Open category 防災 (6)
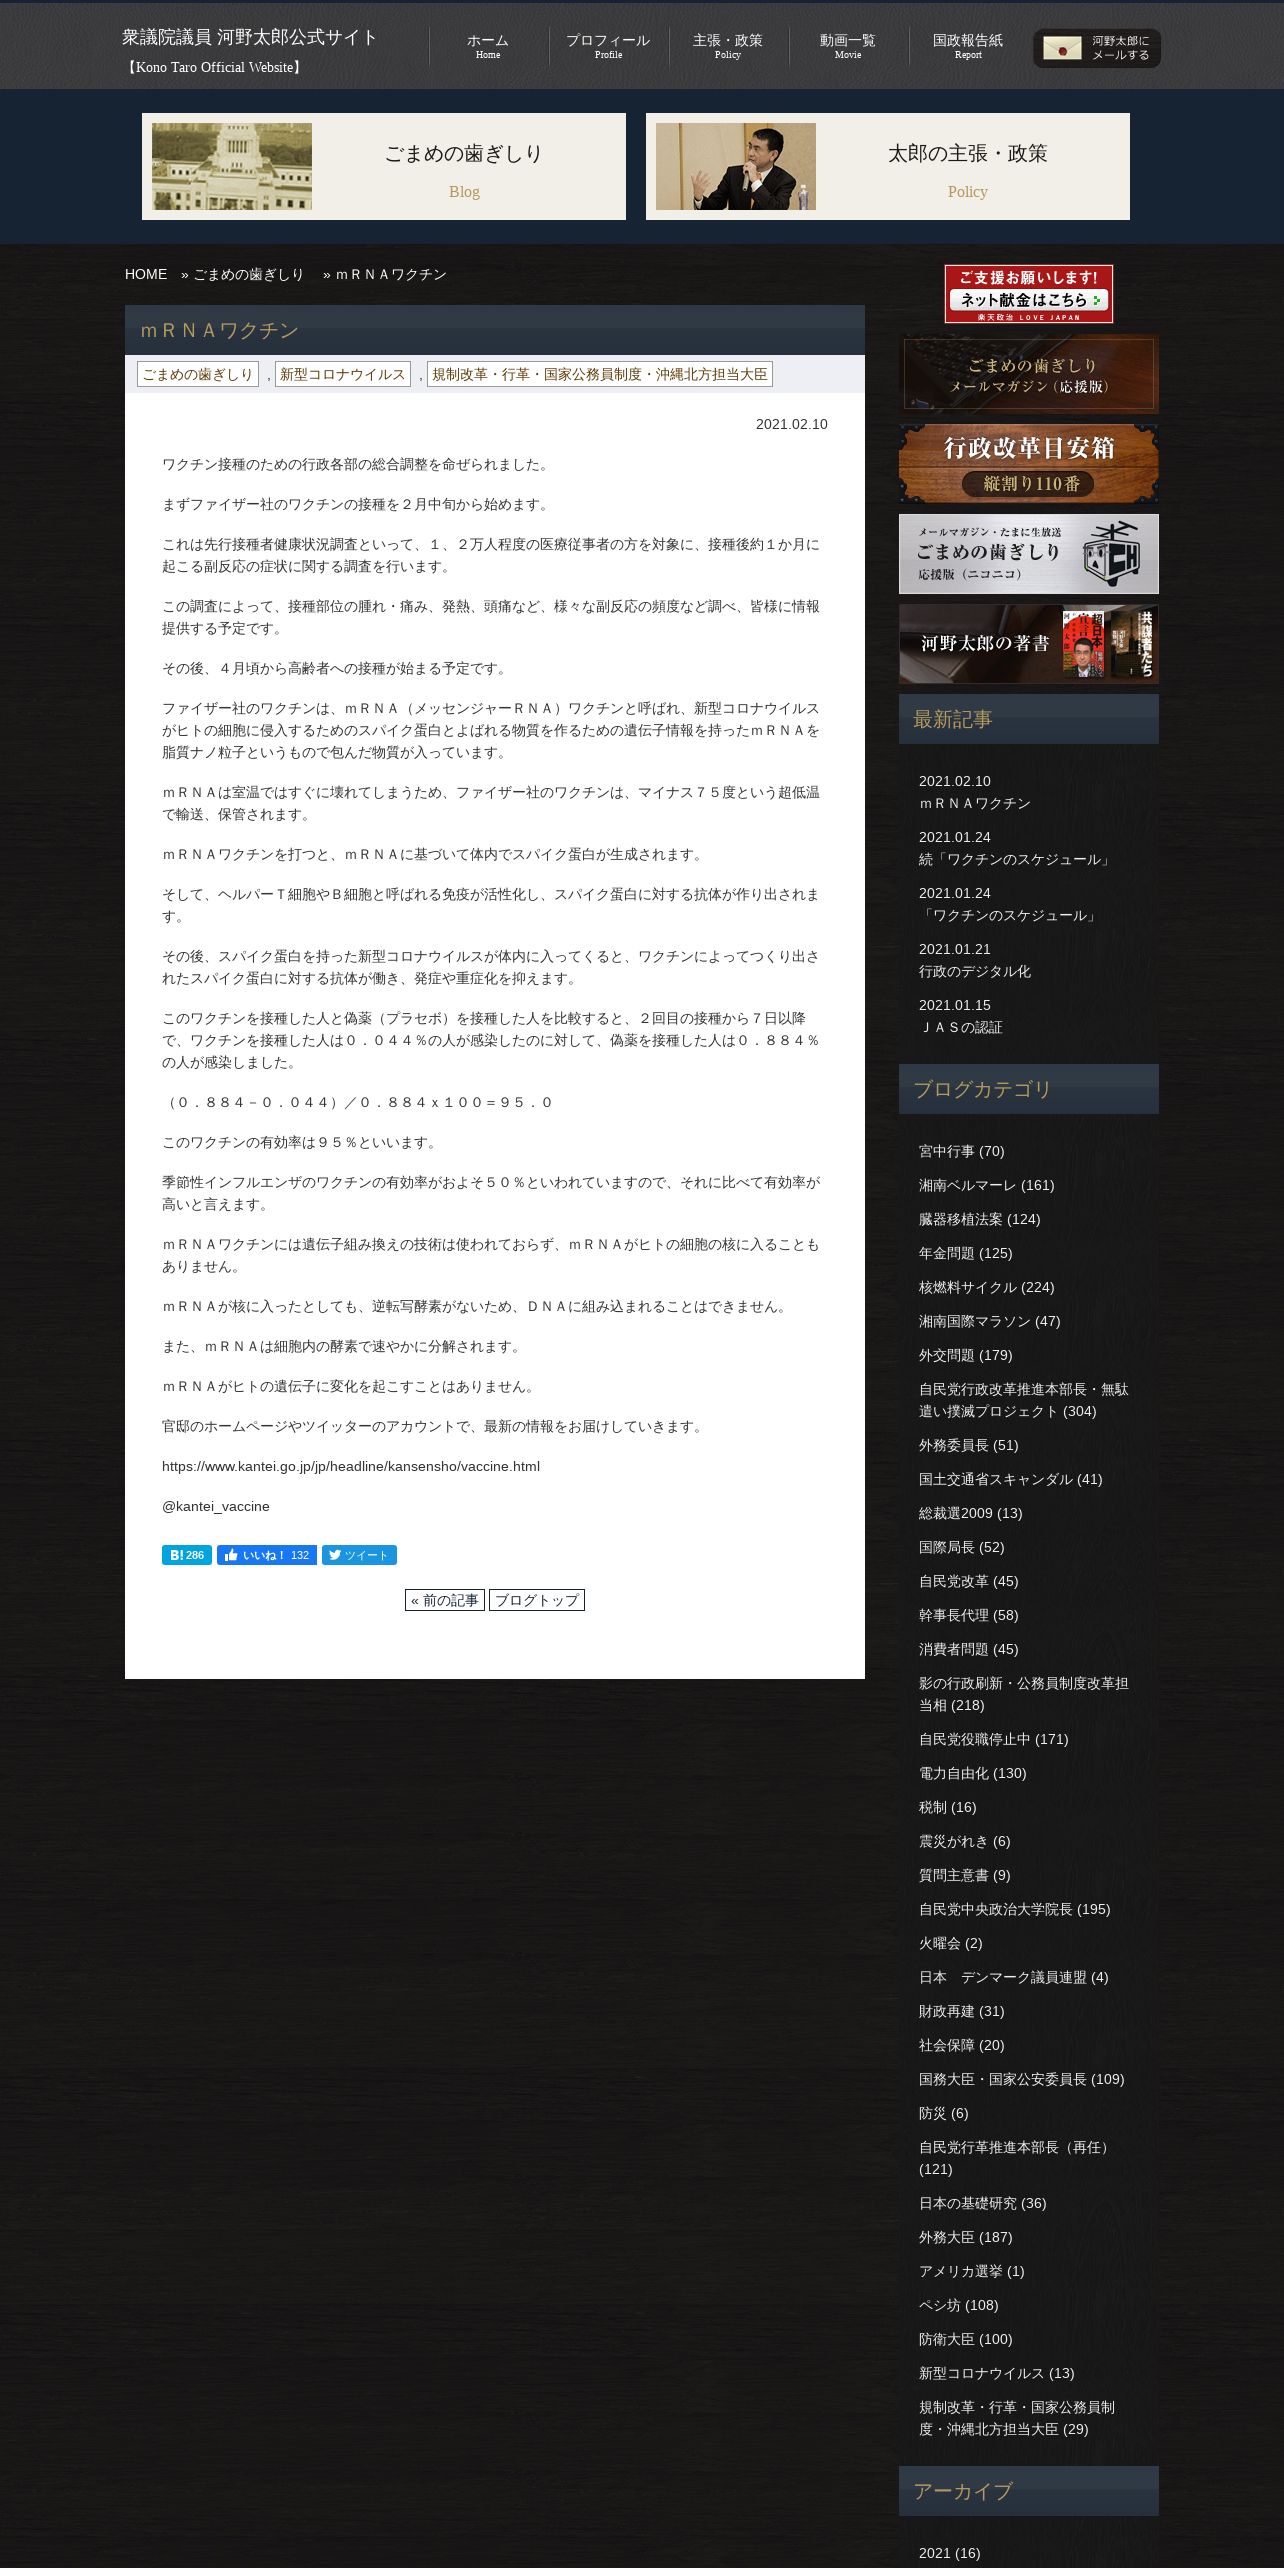1284x2568 pixels. pyautogui.click(x=944, y=2113)
